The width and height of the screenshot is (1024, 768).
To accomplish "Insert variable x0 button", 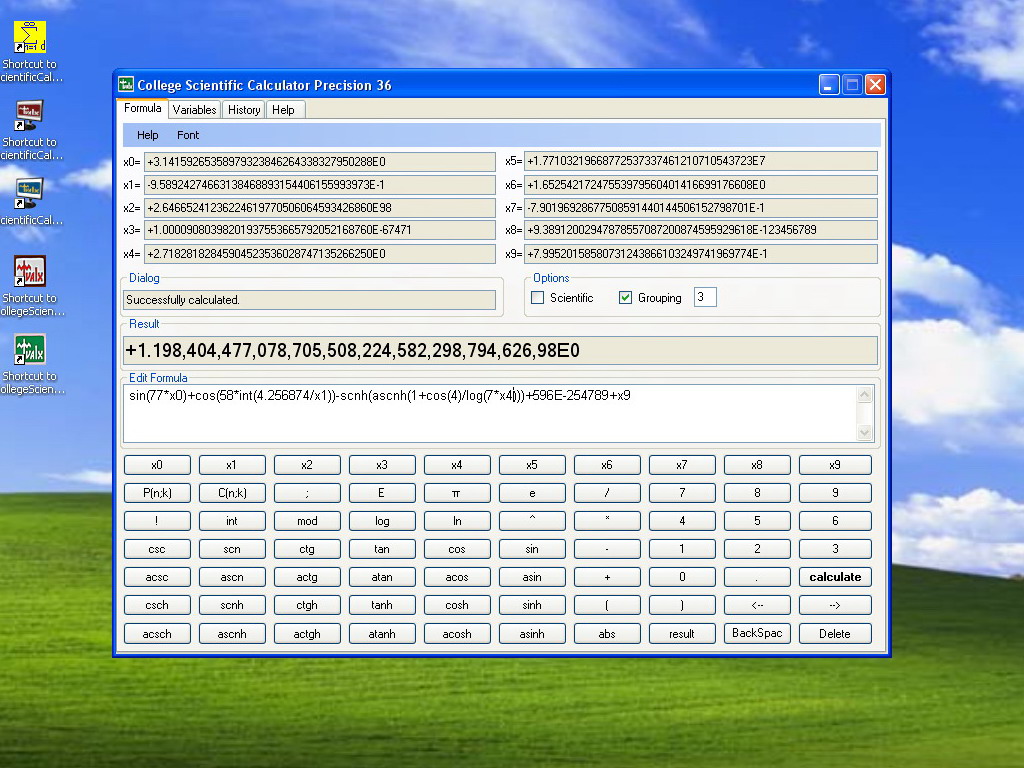I will click(157, 465).
